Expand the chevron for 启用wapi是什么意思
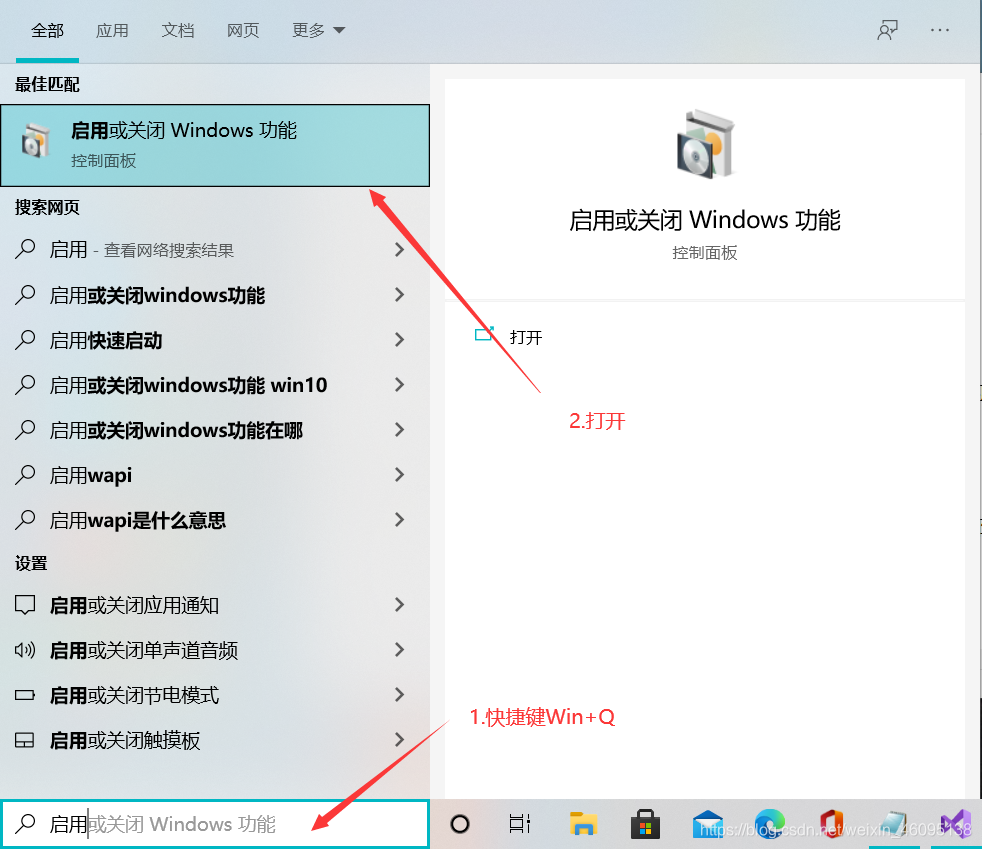The width and height of the screenshot is (982, 849). pyautogui.click(x=399, y=520)
